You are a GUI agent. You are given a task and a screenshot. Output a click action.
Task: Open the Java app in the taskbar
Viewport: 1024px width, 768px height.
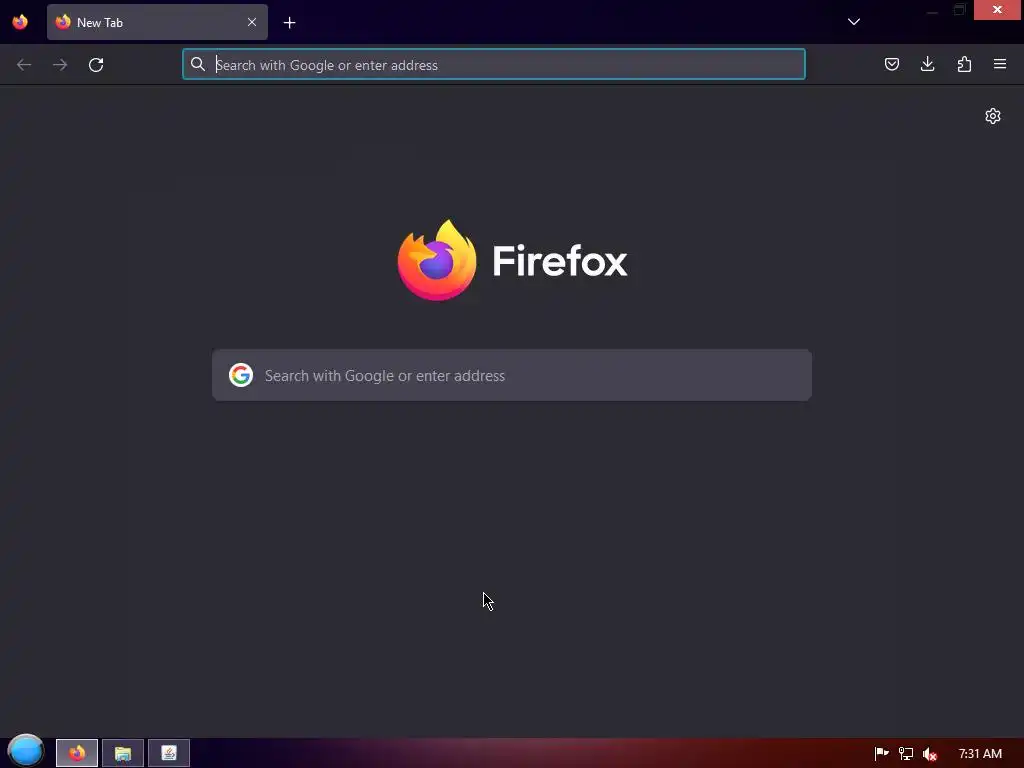pos(169,753)
